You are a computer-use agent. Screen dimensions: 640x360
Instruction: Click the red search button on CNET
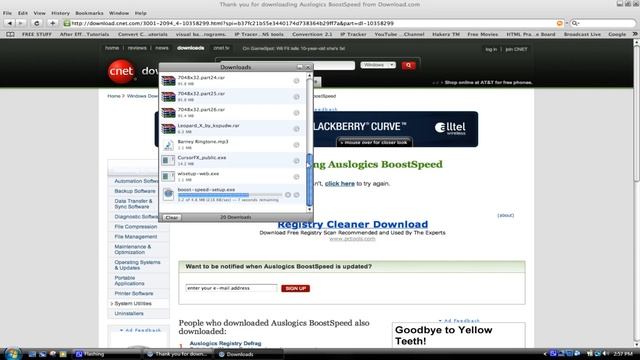408,65
